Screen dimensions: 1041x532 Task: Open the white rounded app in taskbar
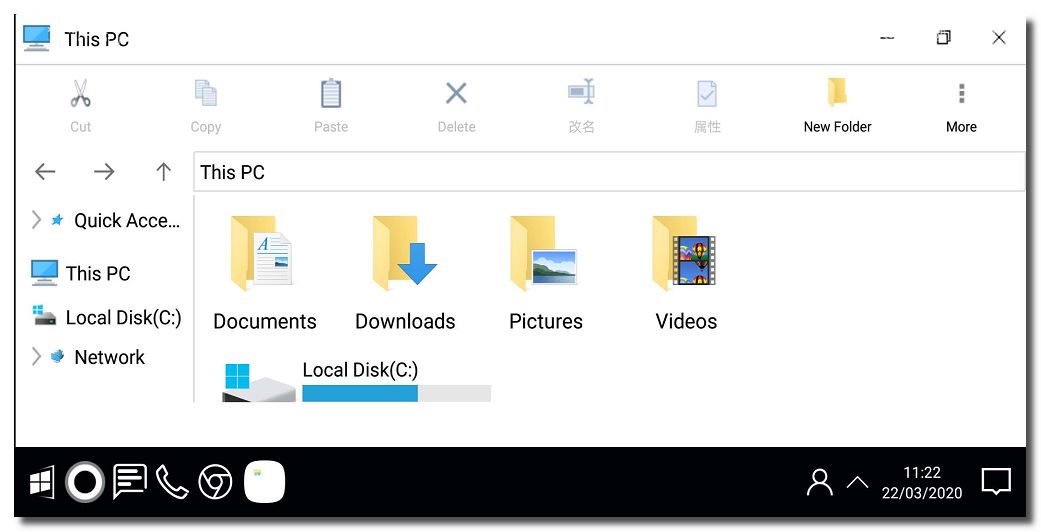(x=264, y=482)
